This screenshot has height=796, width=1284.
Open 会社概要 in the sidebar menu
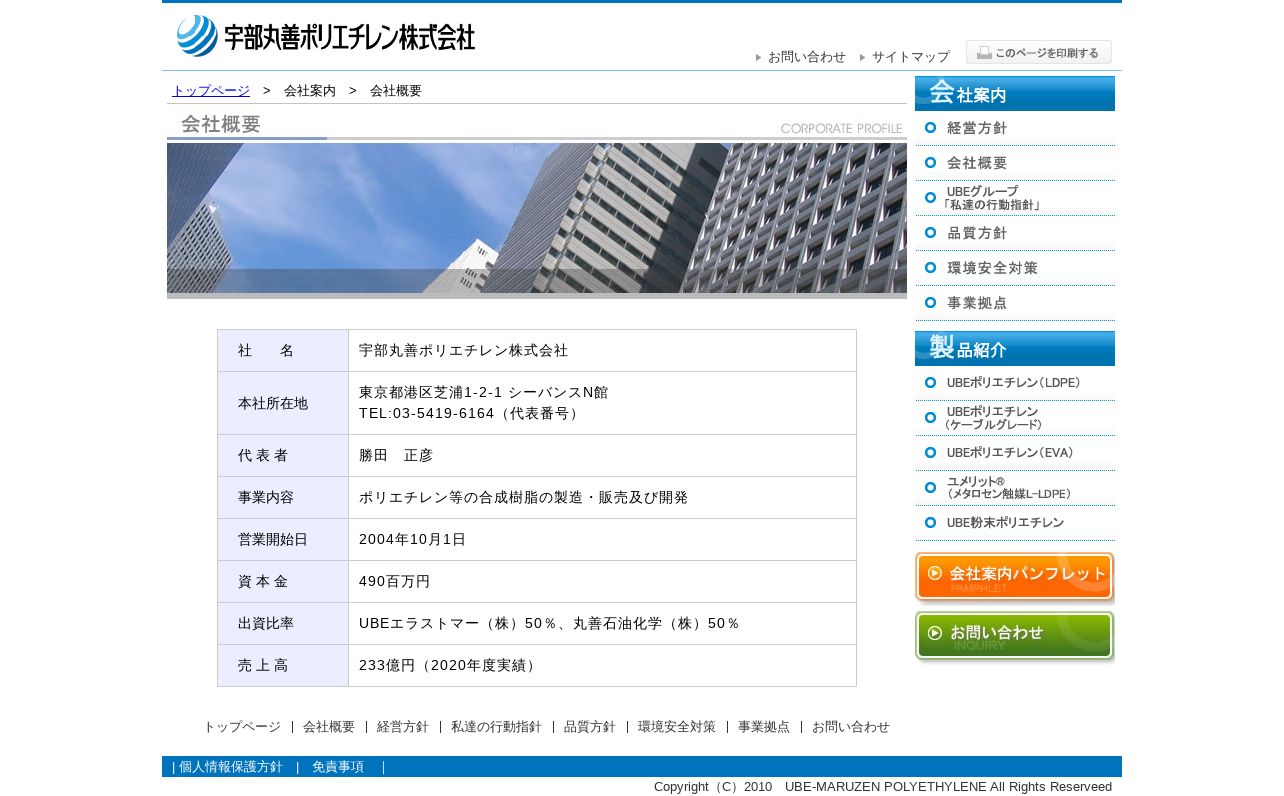(x=1015, y=163)
